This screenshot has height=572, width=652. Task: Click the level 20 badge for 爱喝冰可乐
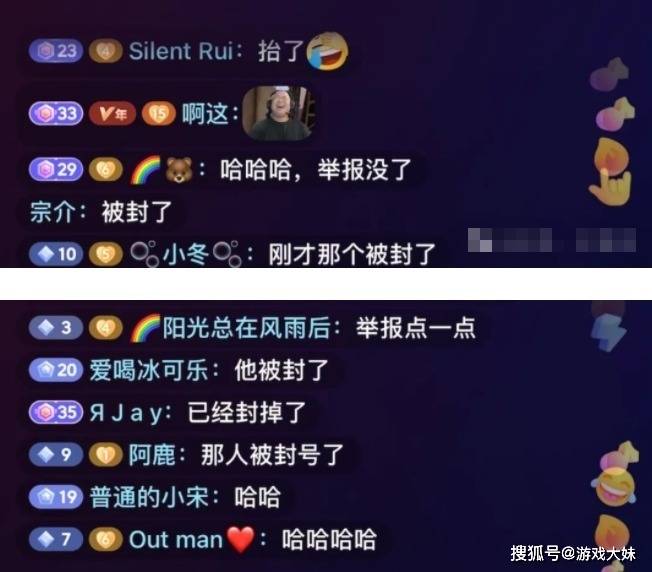click(x=56, y=370)
